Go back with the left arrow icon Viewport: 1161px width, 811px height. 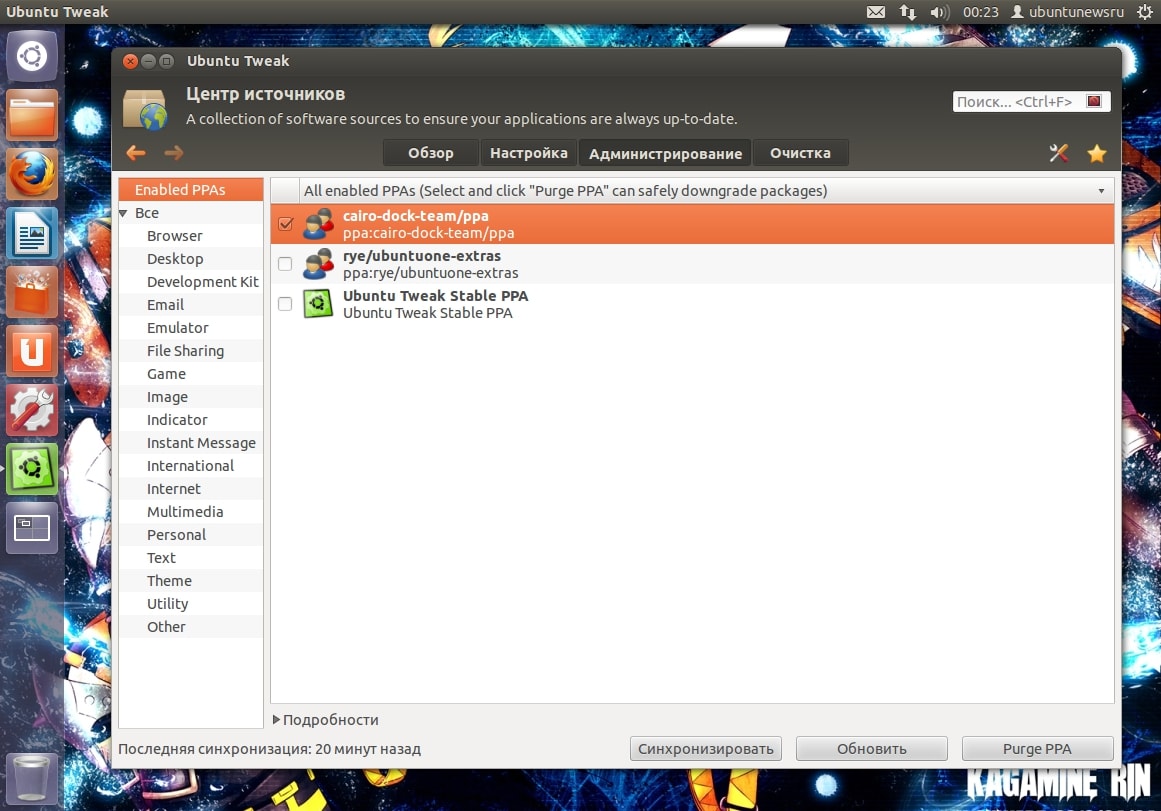[x=135, y=153]
